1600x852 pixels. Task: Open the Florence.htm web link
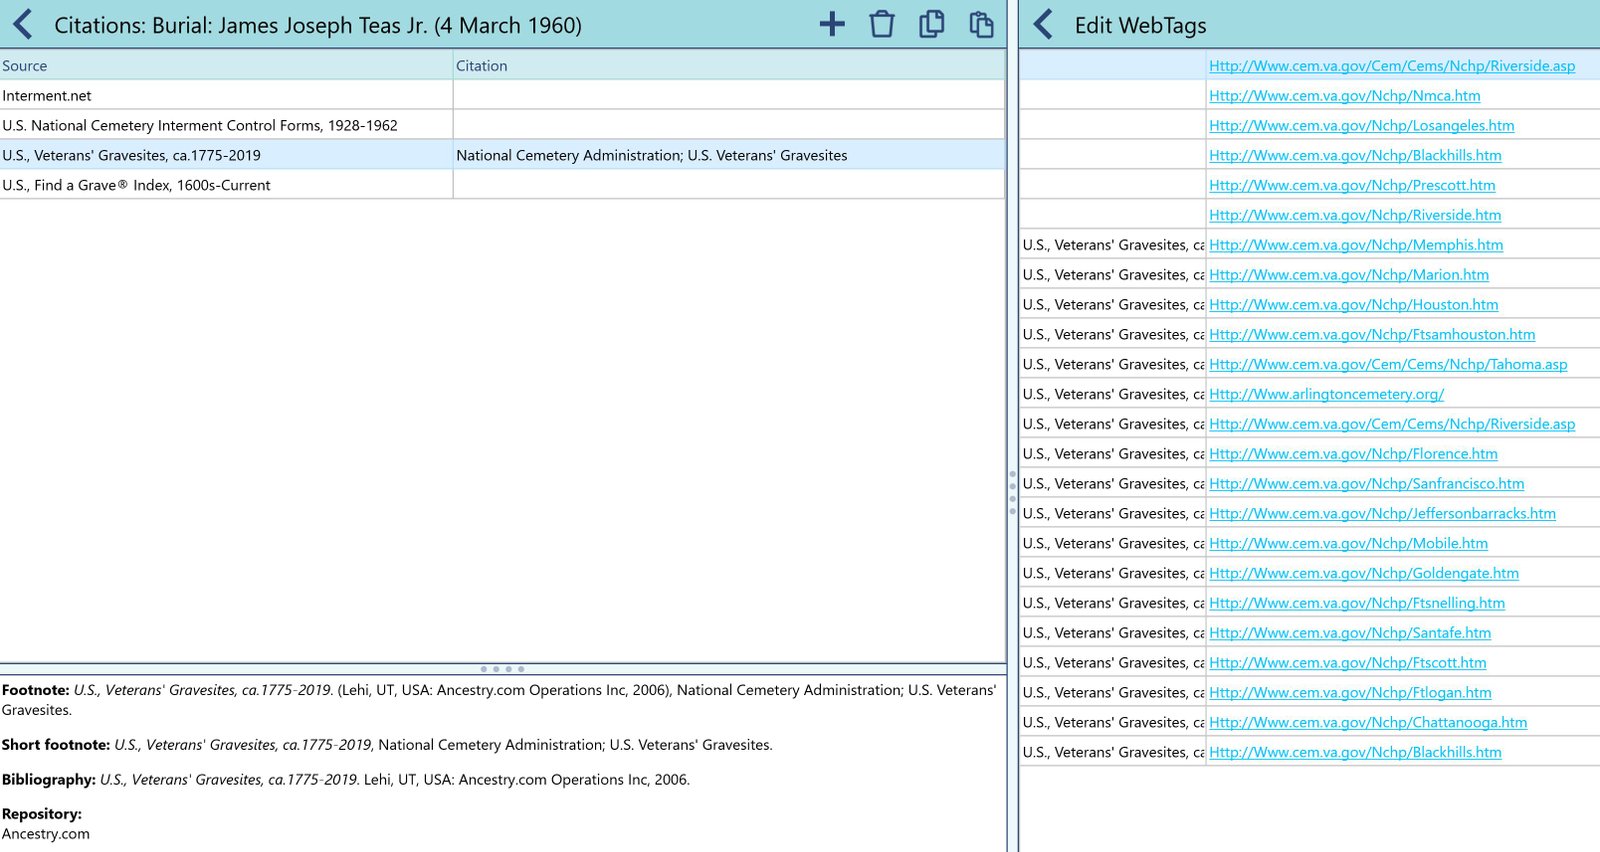(x=1353, y=454)
